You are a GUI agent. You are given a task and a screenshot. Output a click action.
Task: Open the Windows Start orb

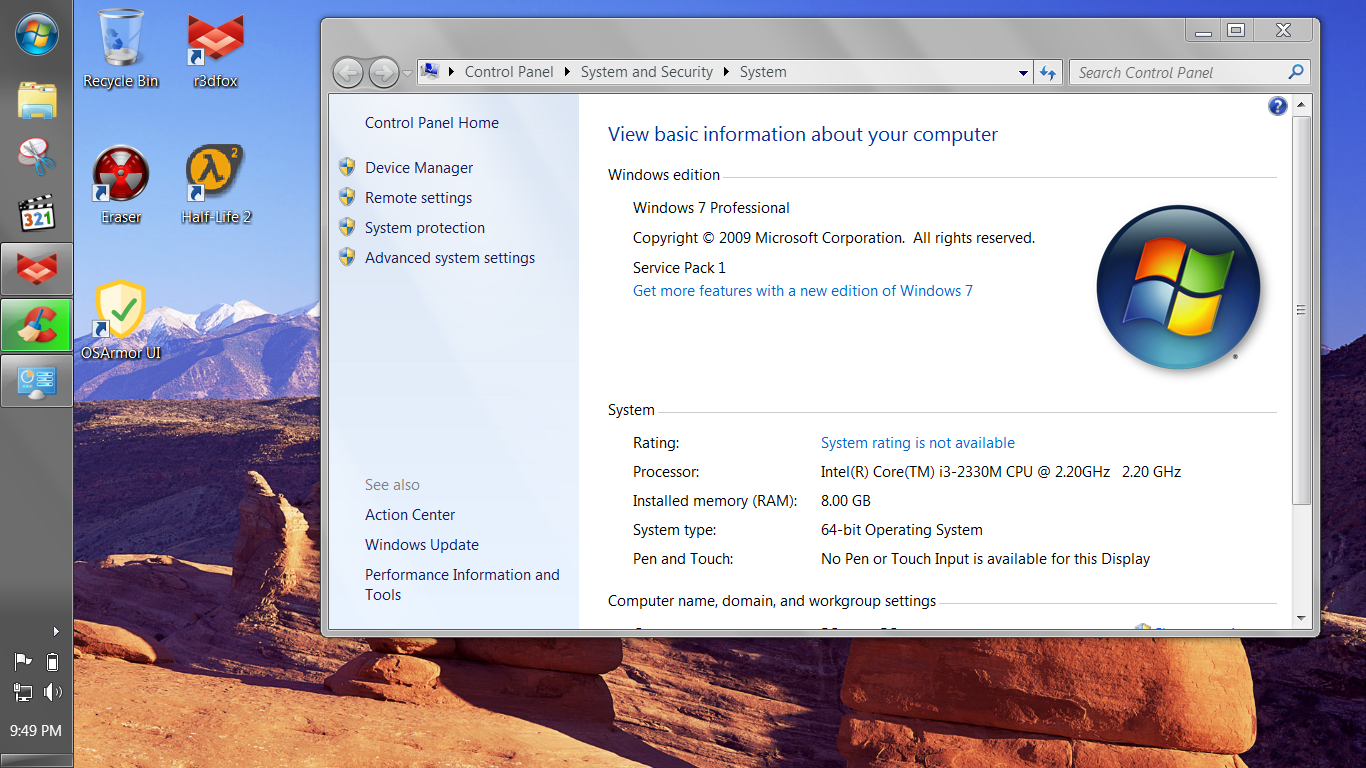point(37,35)
